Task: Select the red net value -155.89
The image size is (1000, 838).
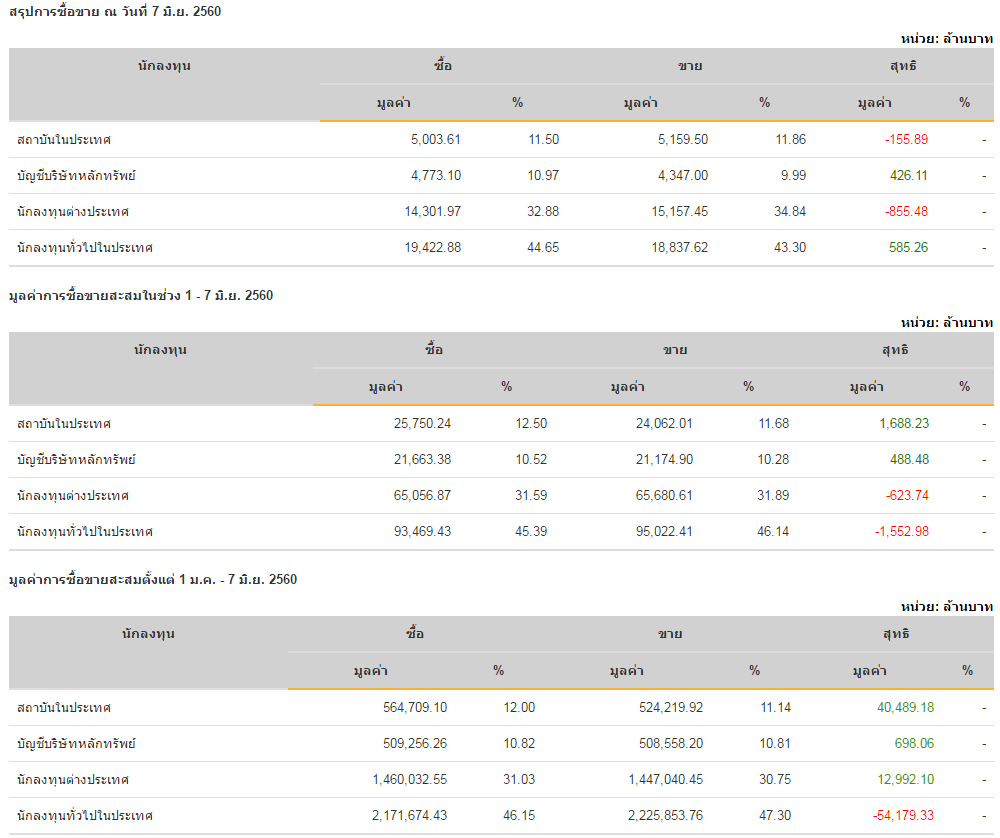Action: tap(906, 140)
